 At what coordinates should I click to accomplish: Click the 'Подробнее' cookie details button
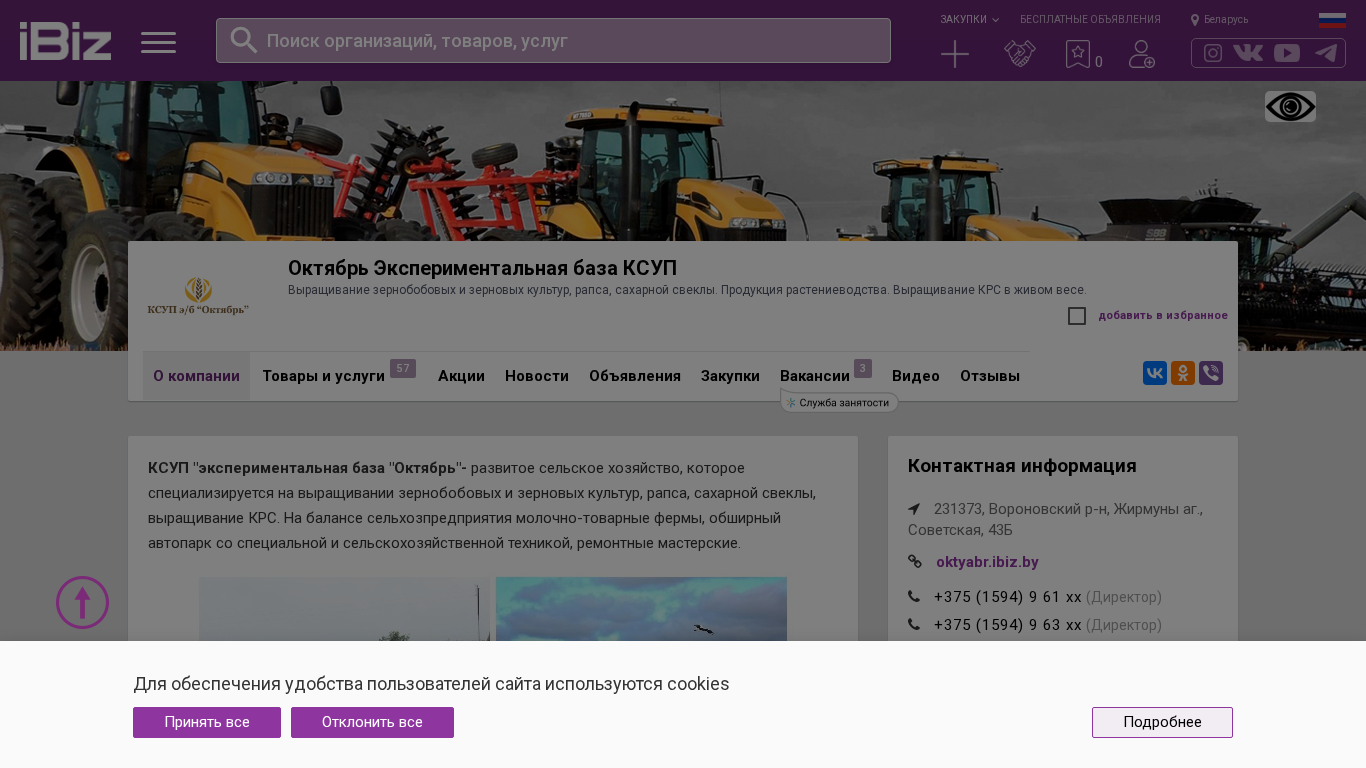(x=1162, y=722)
